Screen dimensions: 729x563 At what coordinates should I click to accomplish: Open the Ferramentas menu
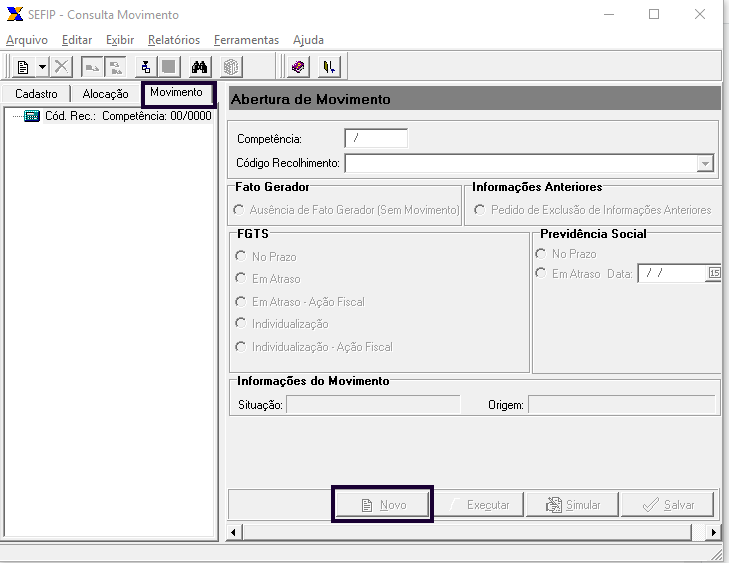click(246, 40)
